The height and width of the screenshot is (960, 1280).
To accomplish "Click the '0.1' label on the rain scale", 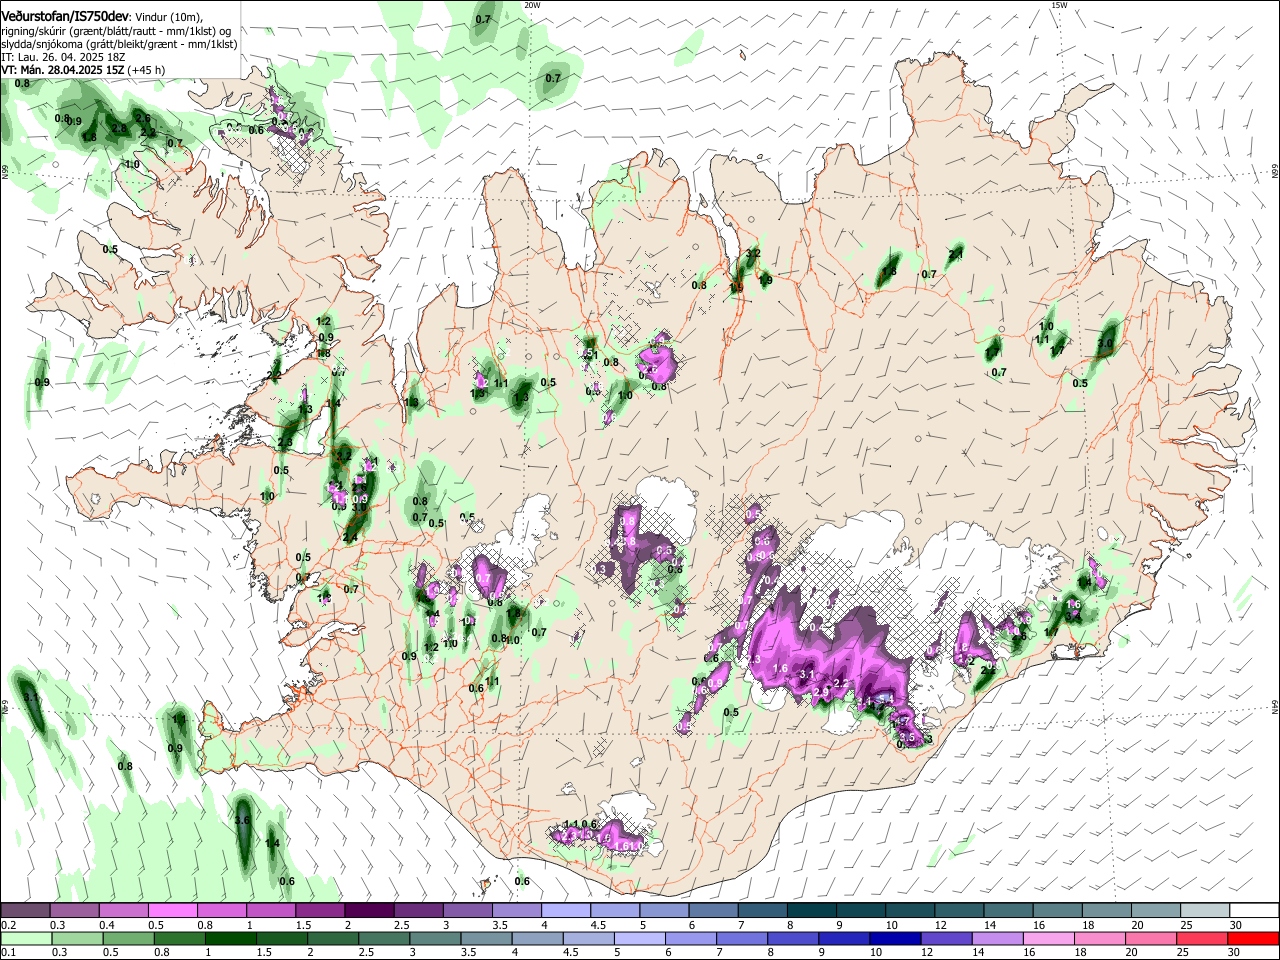I will pyautogui.click(x=8, y=953).
